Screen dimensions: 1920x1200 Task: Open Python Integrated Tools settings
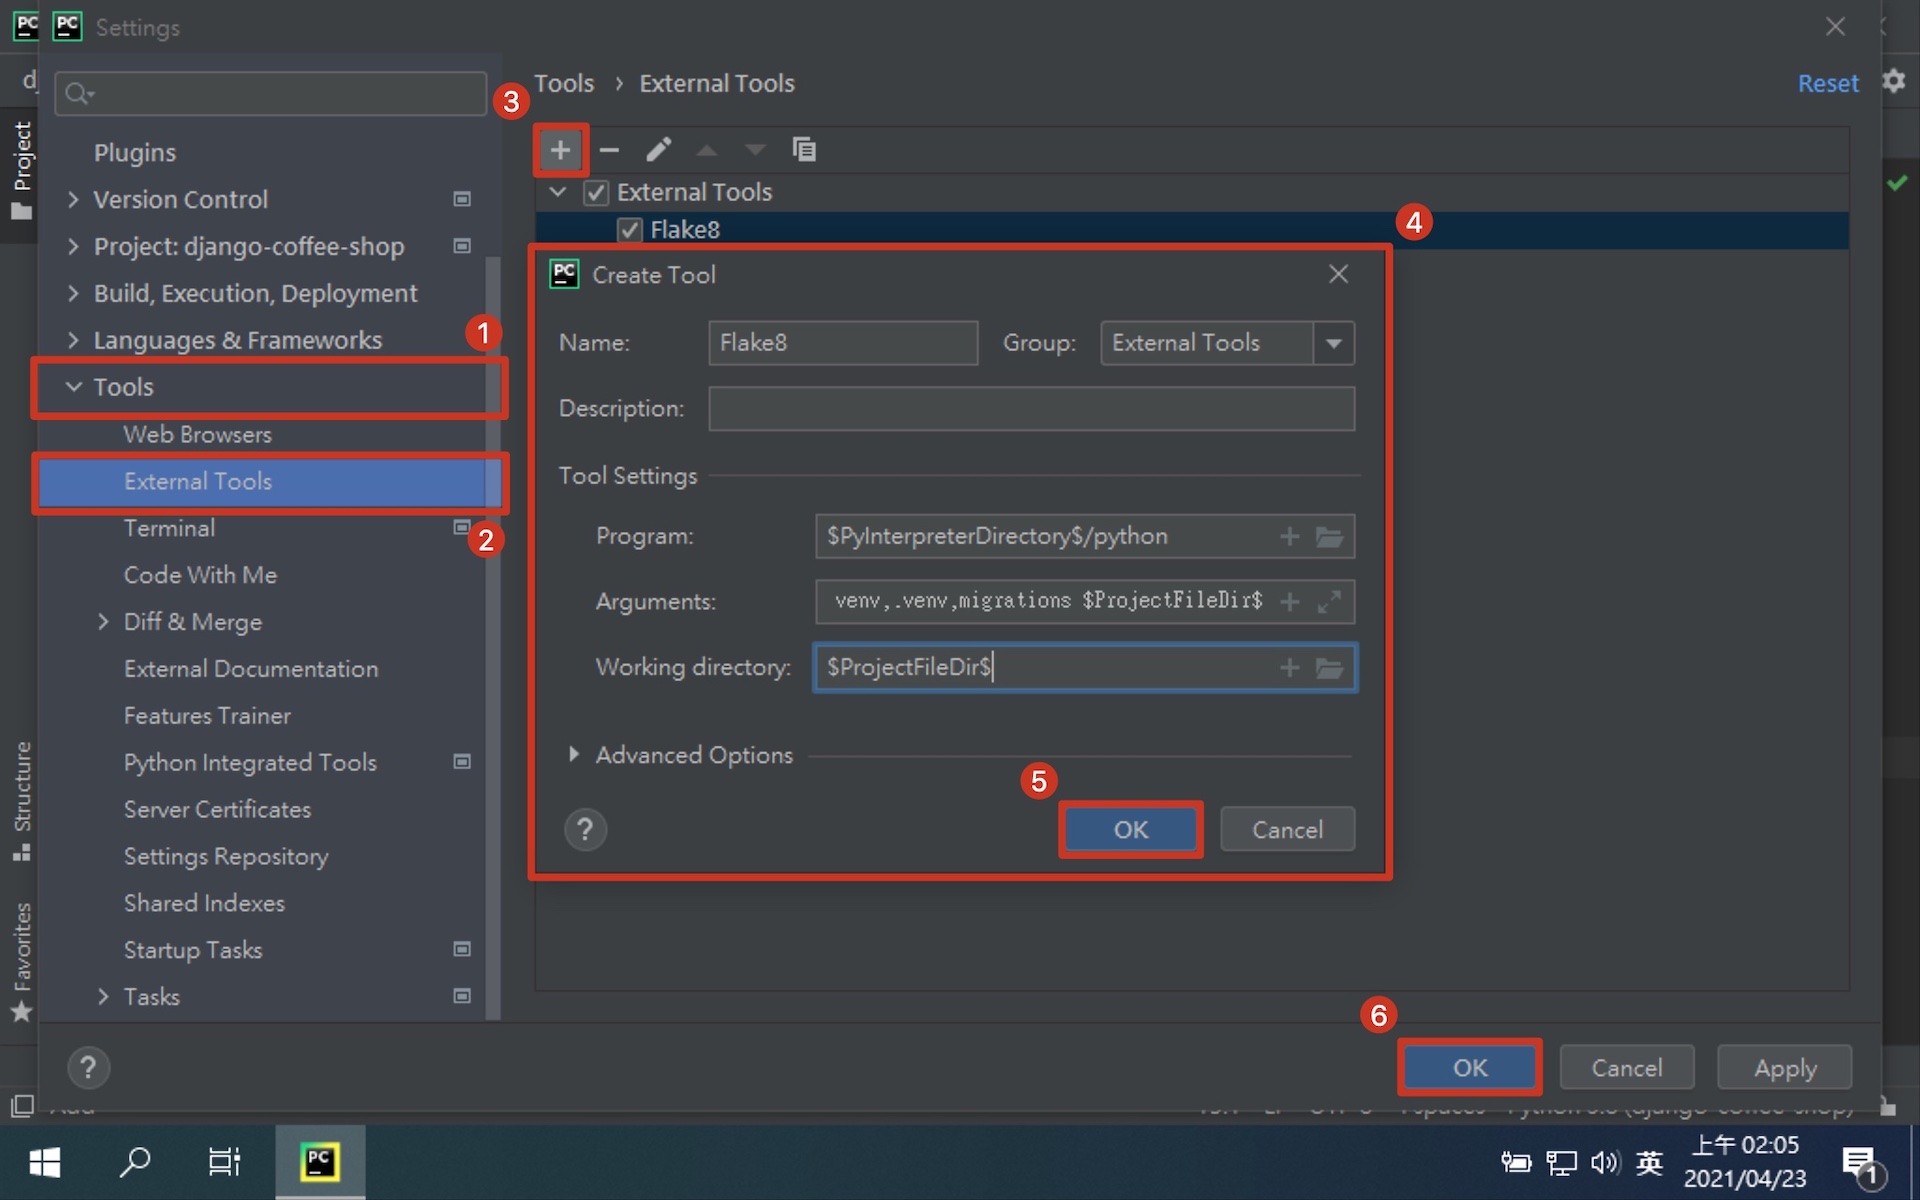(250, 763)
